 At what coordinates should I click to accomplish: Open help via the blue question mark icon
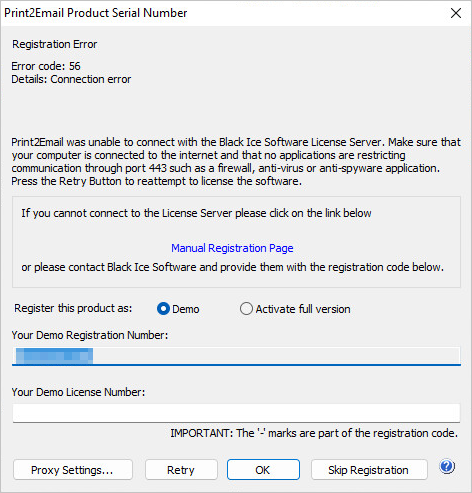click(x=447, y=467)
